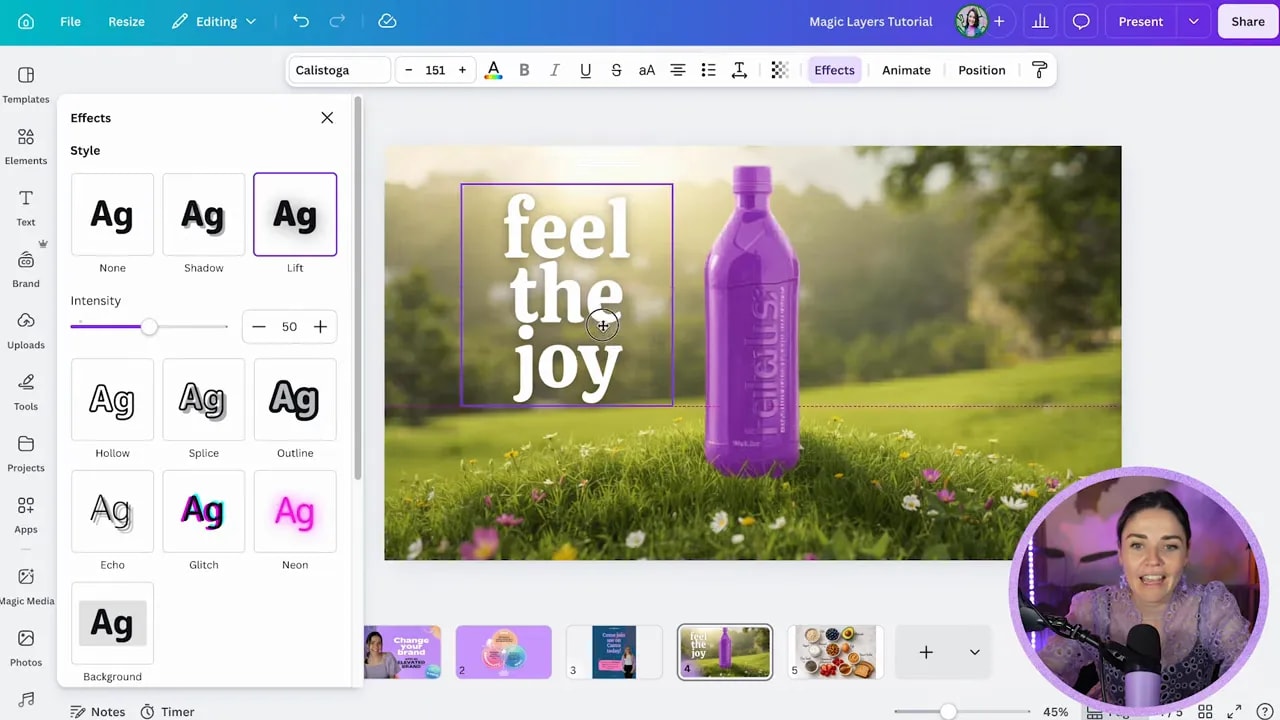Apply the Background text style
This screenshot has width=1280, height=720.
tap(112, 623)
